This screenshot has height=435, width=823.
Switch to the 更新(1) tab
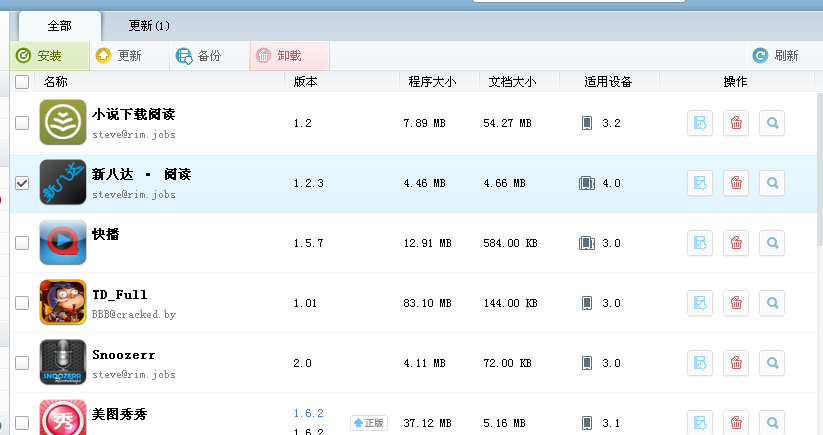(x=150, y=25)
